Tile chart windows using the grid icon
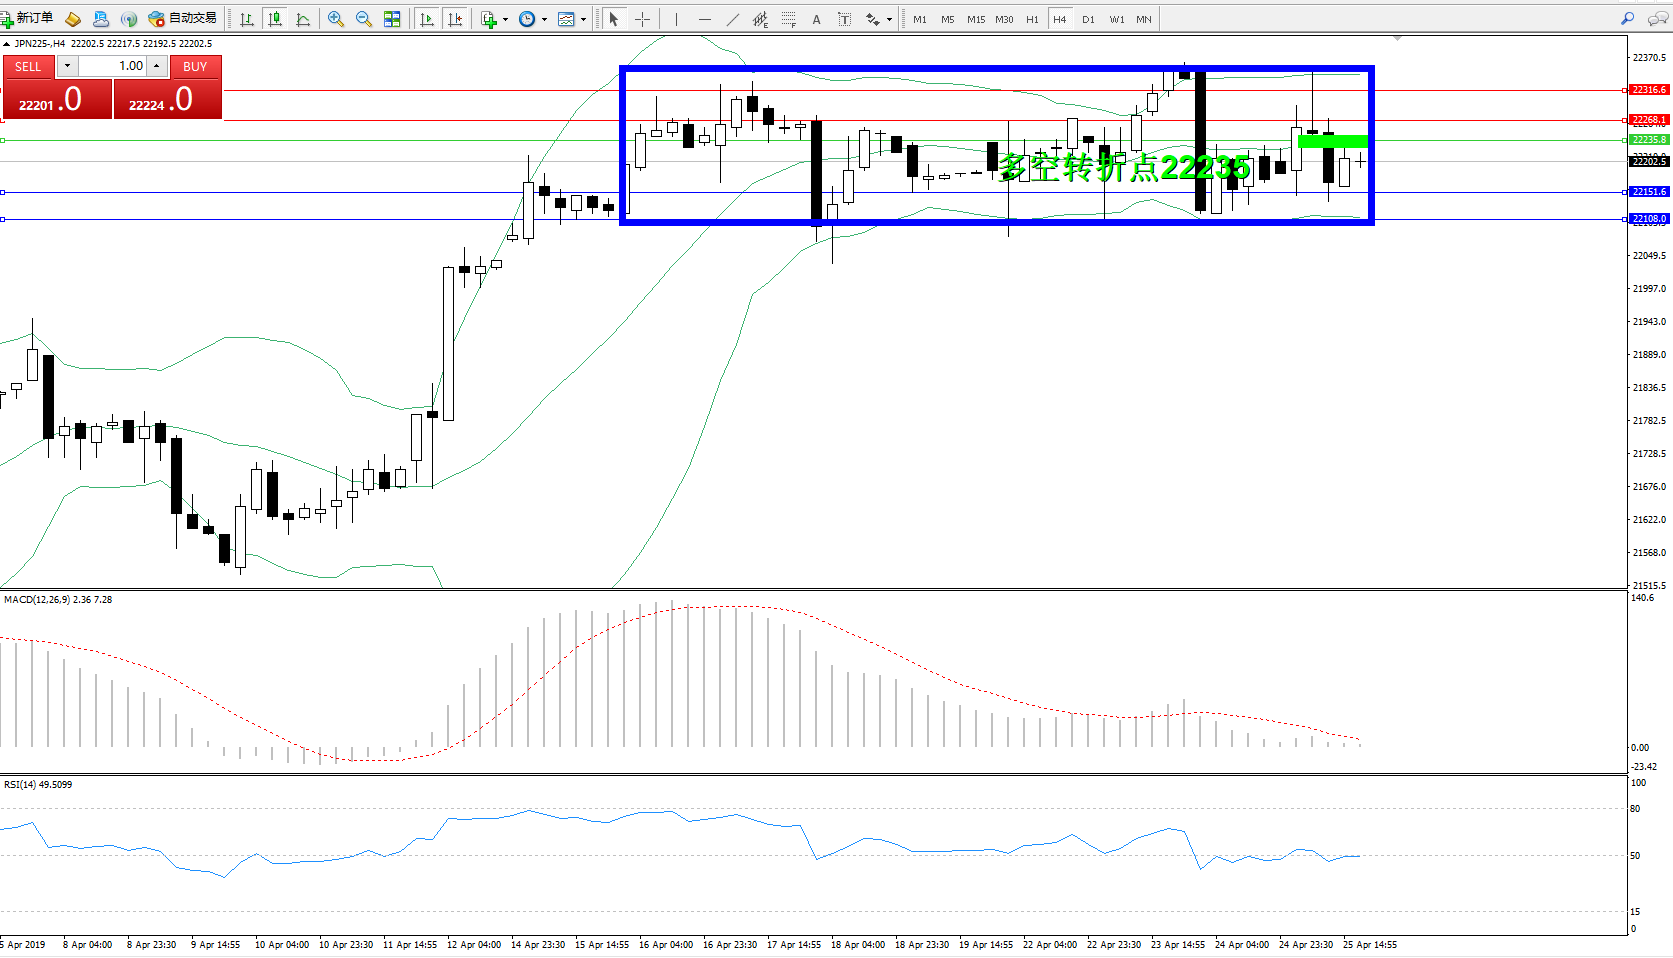Viewport: 1673px width, 958px height. click(392, 19)
